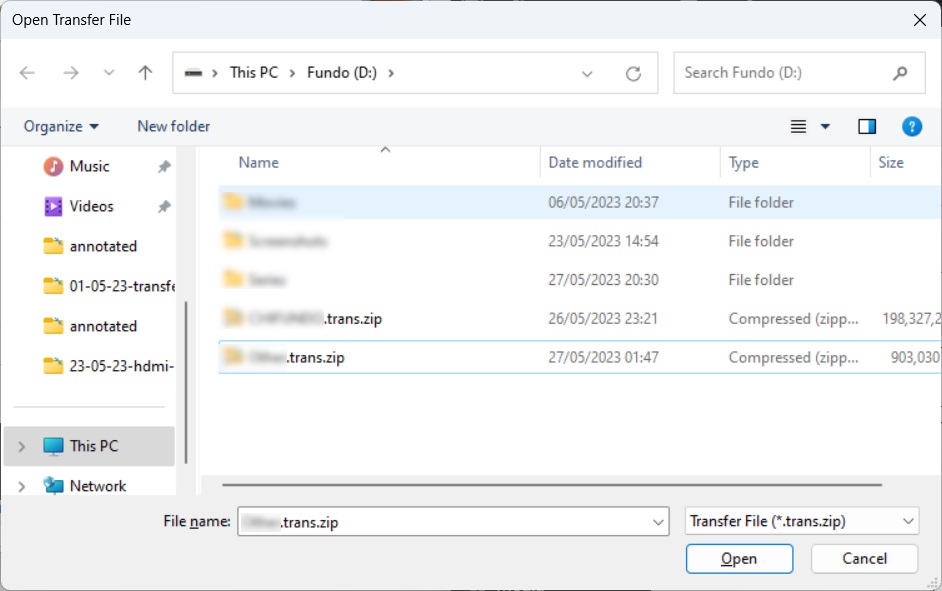Open the Organize menu
Screen dimensions: 942x591
[60, 126]
